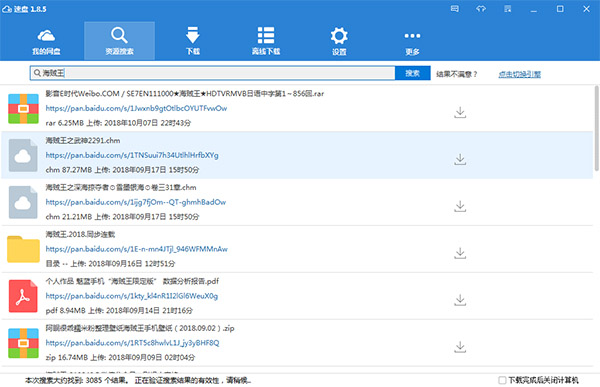This screenshot has height=387, width=600.
Task: Click the 结果不满意？ label
Action: (x=457, y=74)
